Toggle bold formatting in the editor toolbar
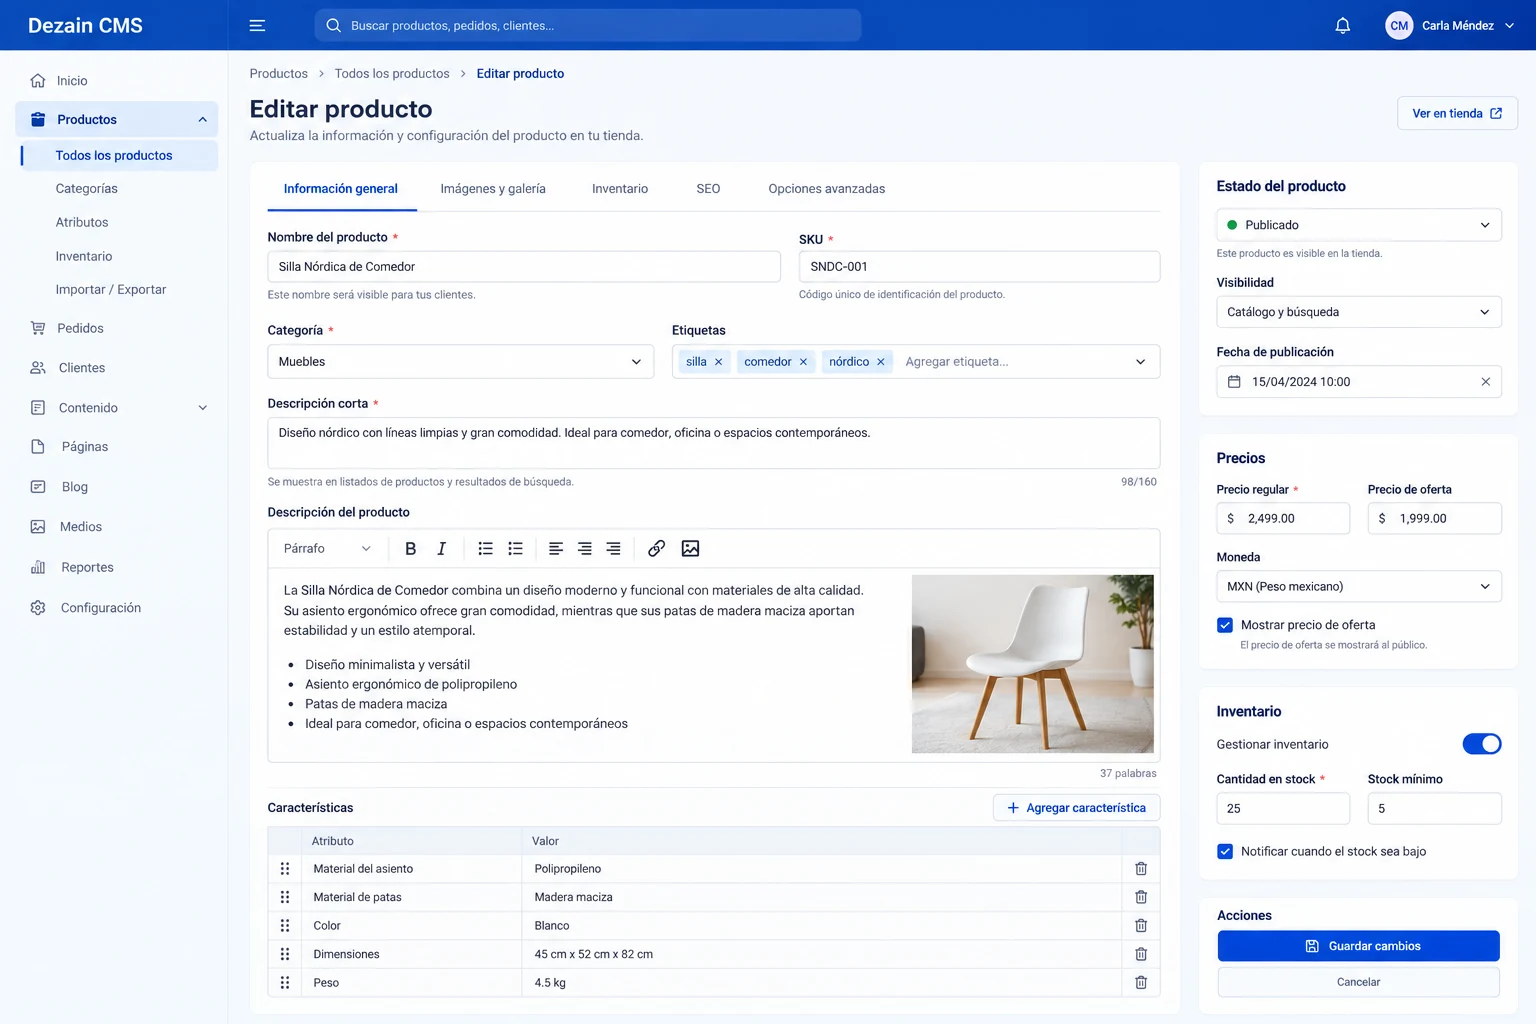The width and height of the screenshot is (1536, 1024). pos(410,548)
